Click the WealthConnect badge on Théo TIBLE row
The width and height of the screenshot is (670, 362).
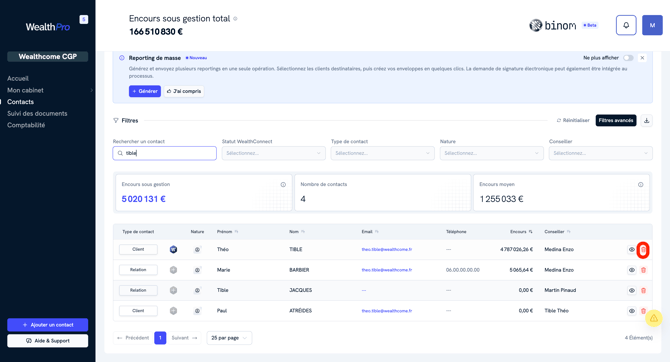tap(173, 250)
